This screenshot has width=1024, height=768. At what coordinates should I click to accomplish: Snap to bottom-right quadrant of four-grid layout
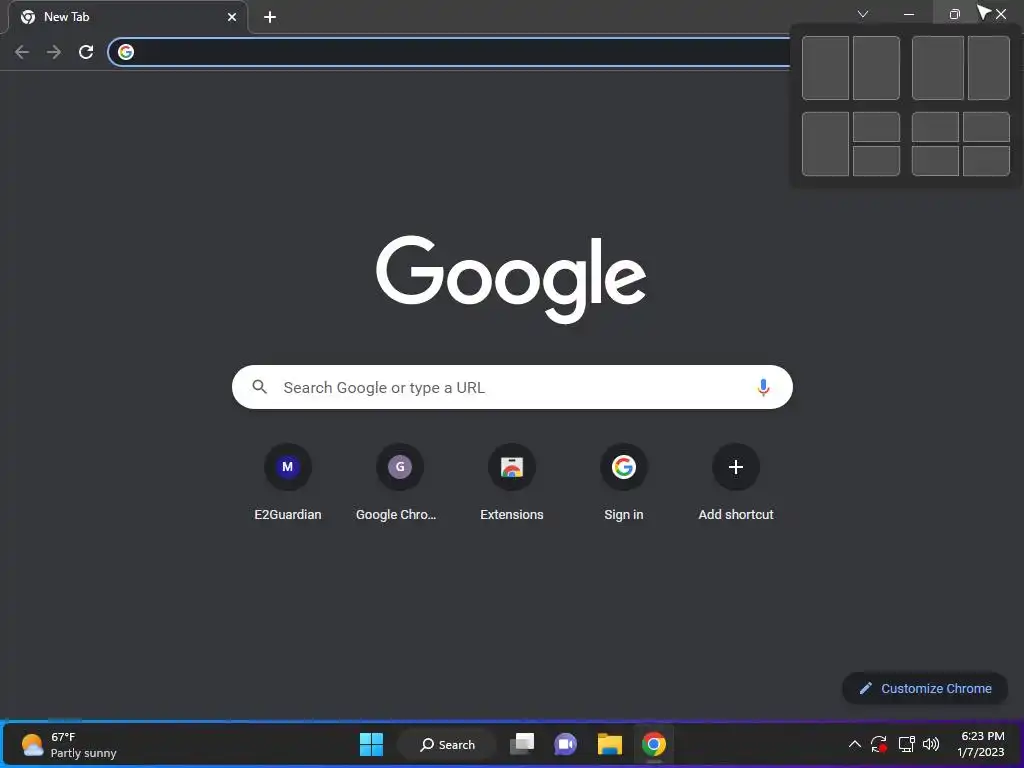(x=986, y=161)
